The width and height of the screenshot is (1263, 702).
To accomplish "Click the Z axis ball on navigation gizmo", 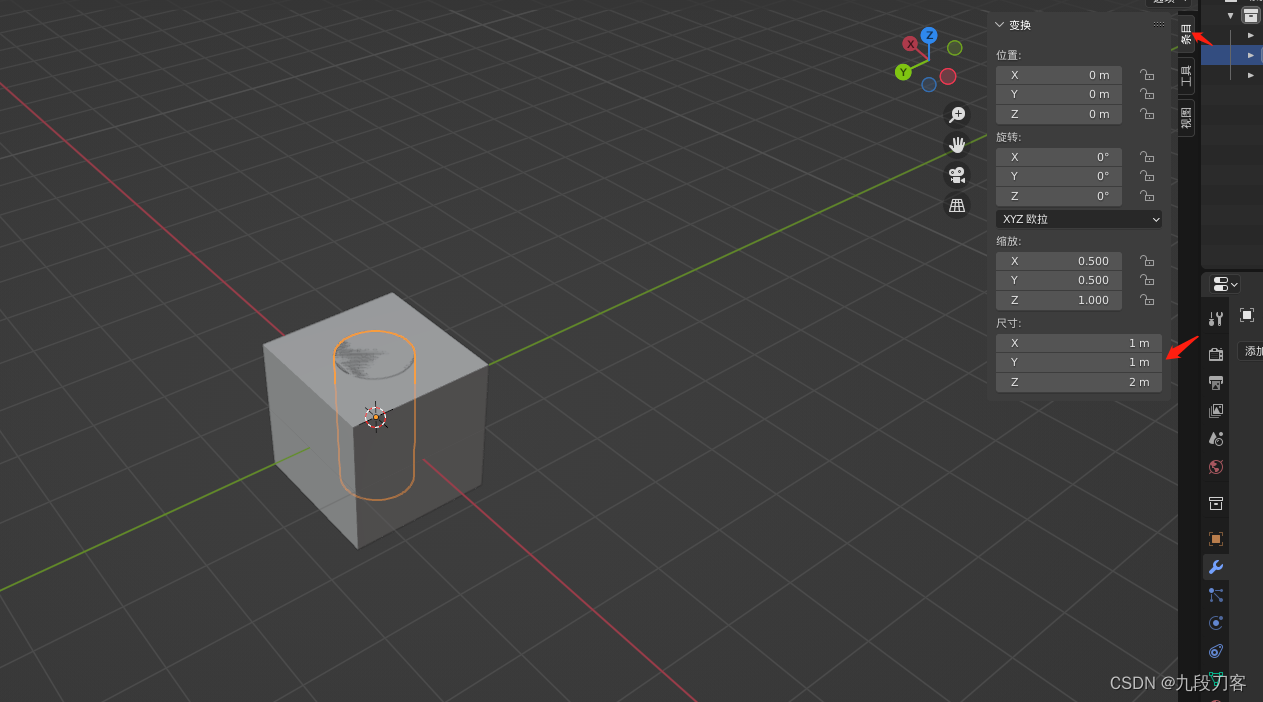I will [x=930, y=35].
